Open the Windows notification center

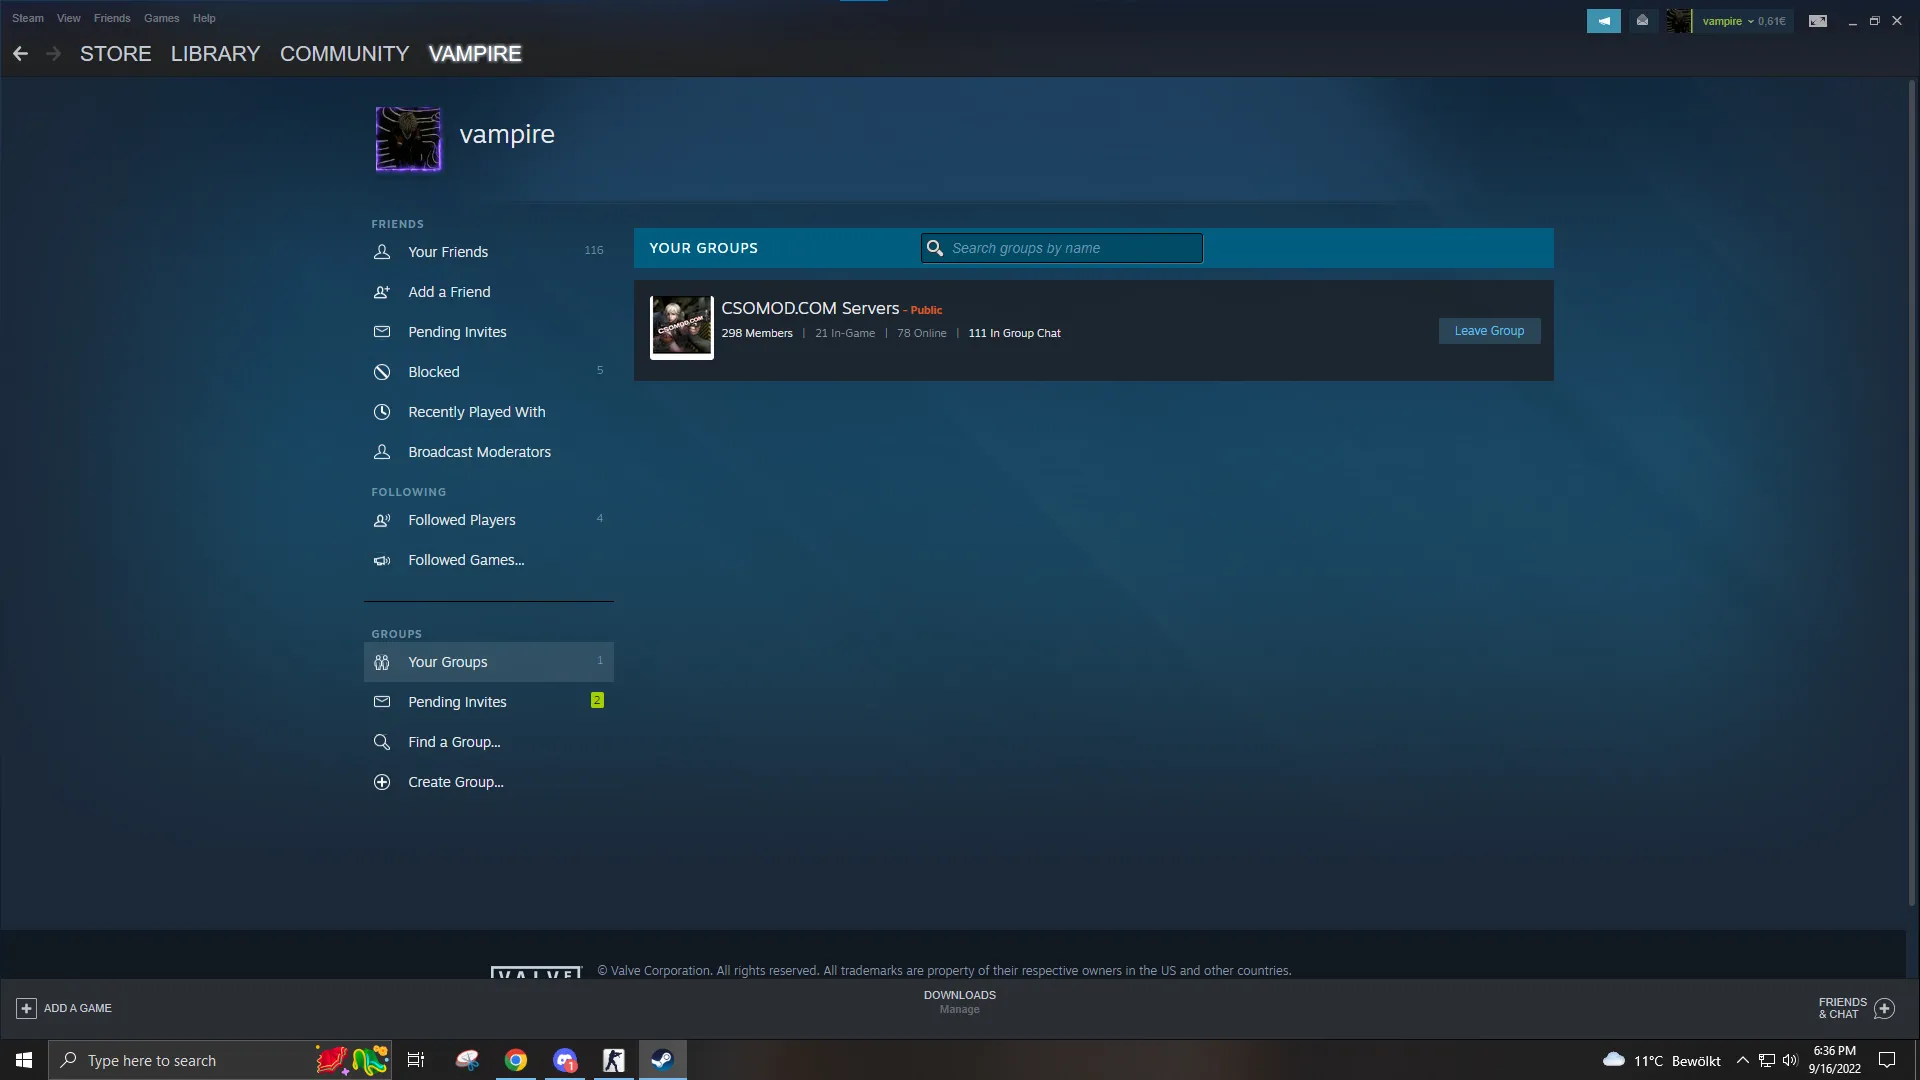pyautogui.click(x=1887, y=1060)
